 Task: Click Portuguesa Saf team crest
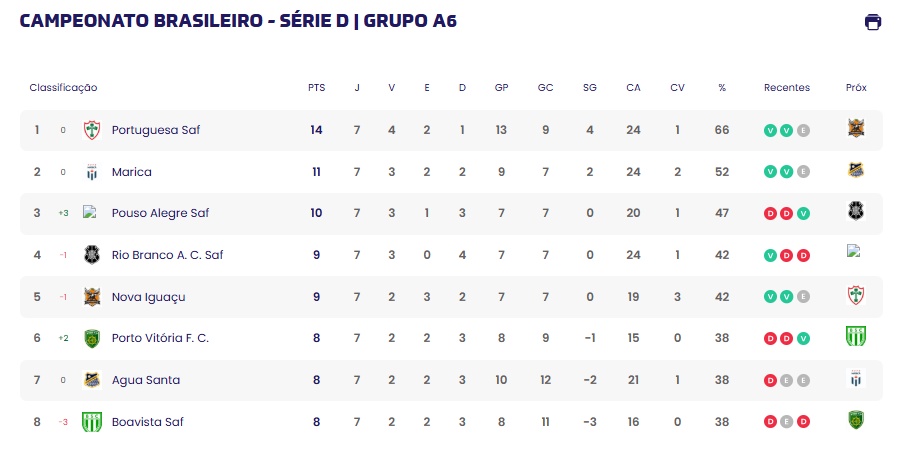(x=92, y=130)
